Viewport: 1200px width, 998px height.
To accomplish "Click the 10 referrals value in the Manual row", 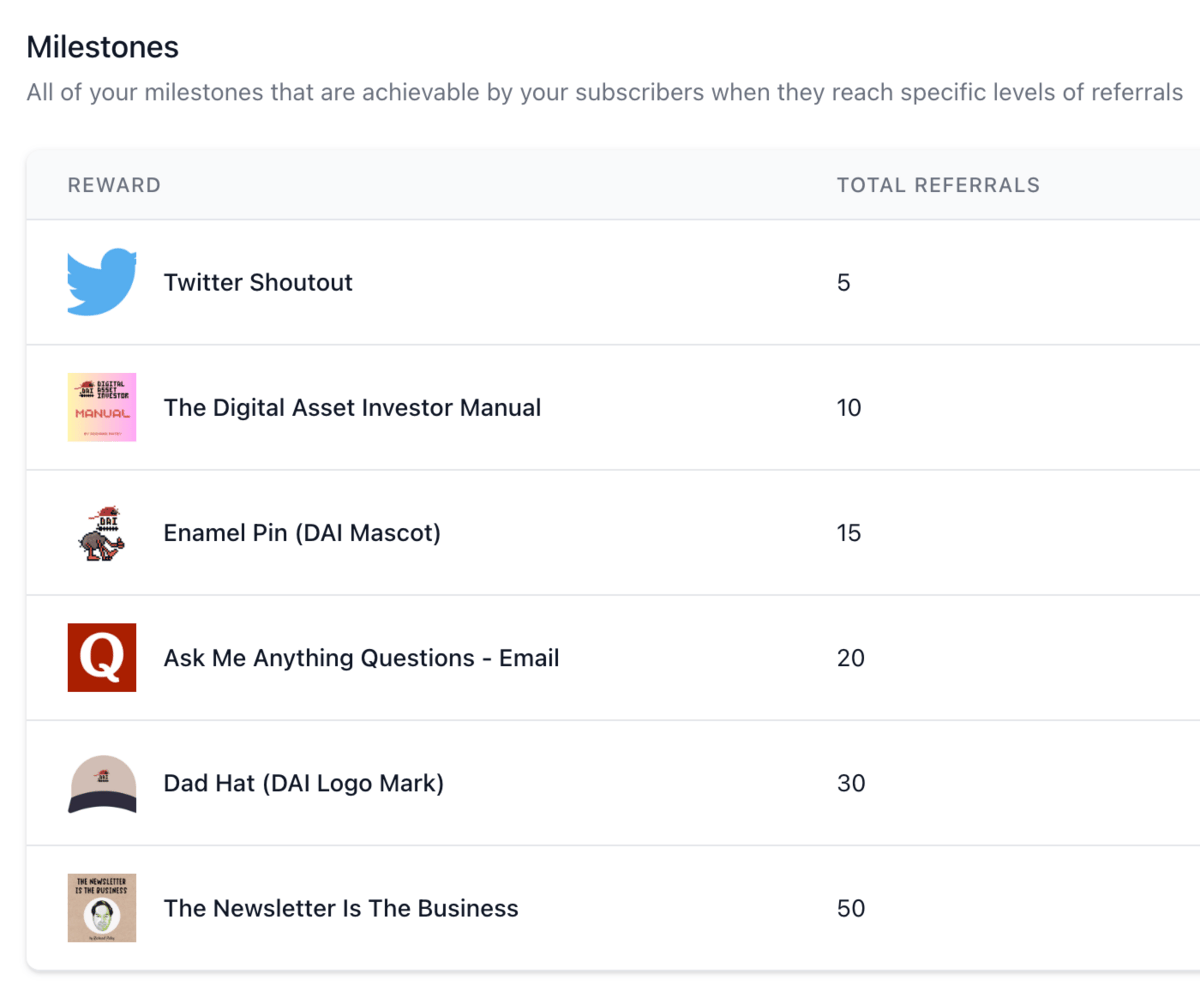I will pos(849,408).
